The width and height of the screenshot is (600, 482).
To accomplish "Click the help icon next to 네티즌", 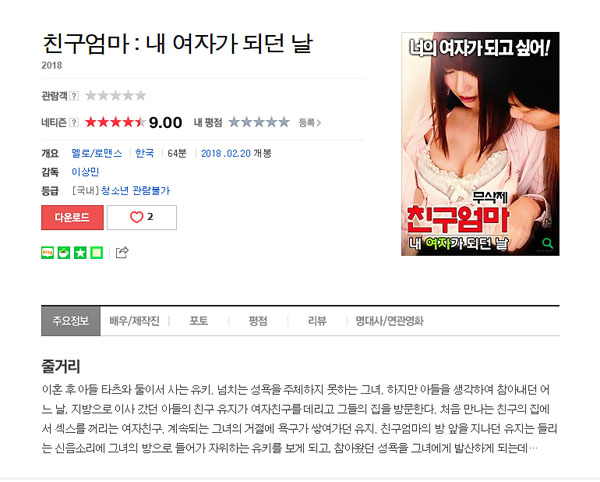I will coord(74,122).
